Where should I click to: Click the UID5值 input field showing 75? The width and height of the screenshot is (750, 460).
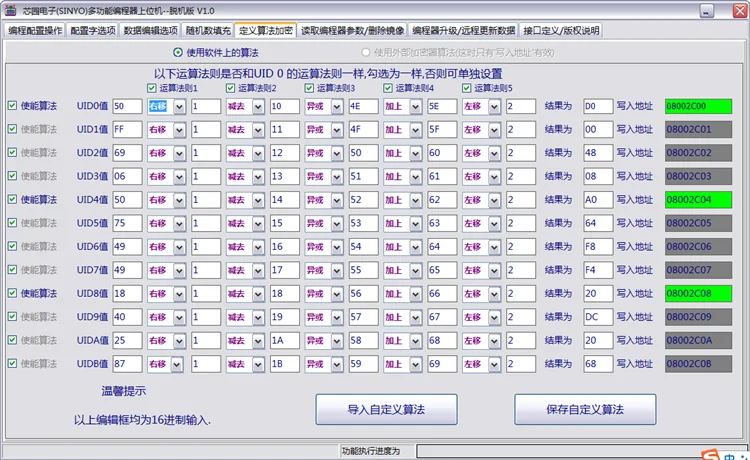(x=127, y=223)
